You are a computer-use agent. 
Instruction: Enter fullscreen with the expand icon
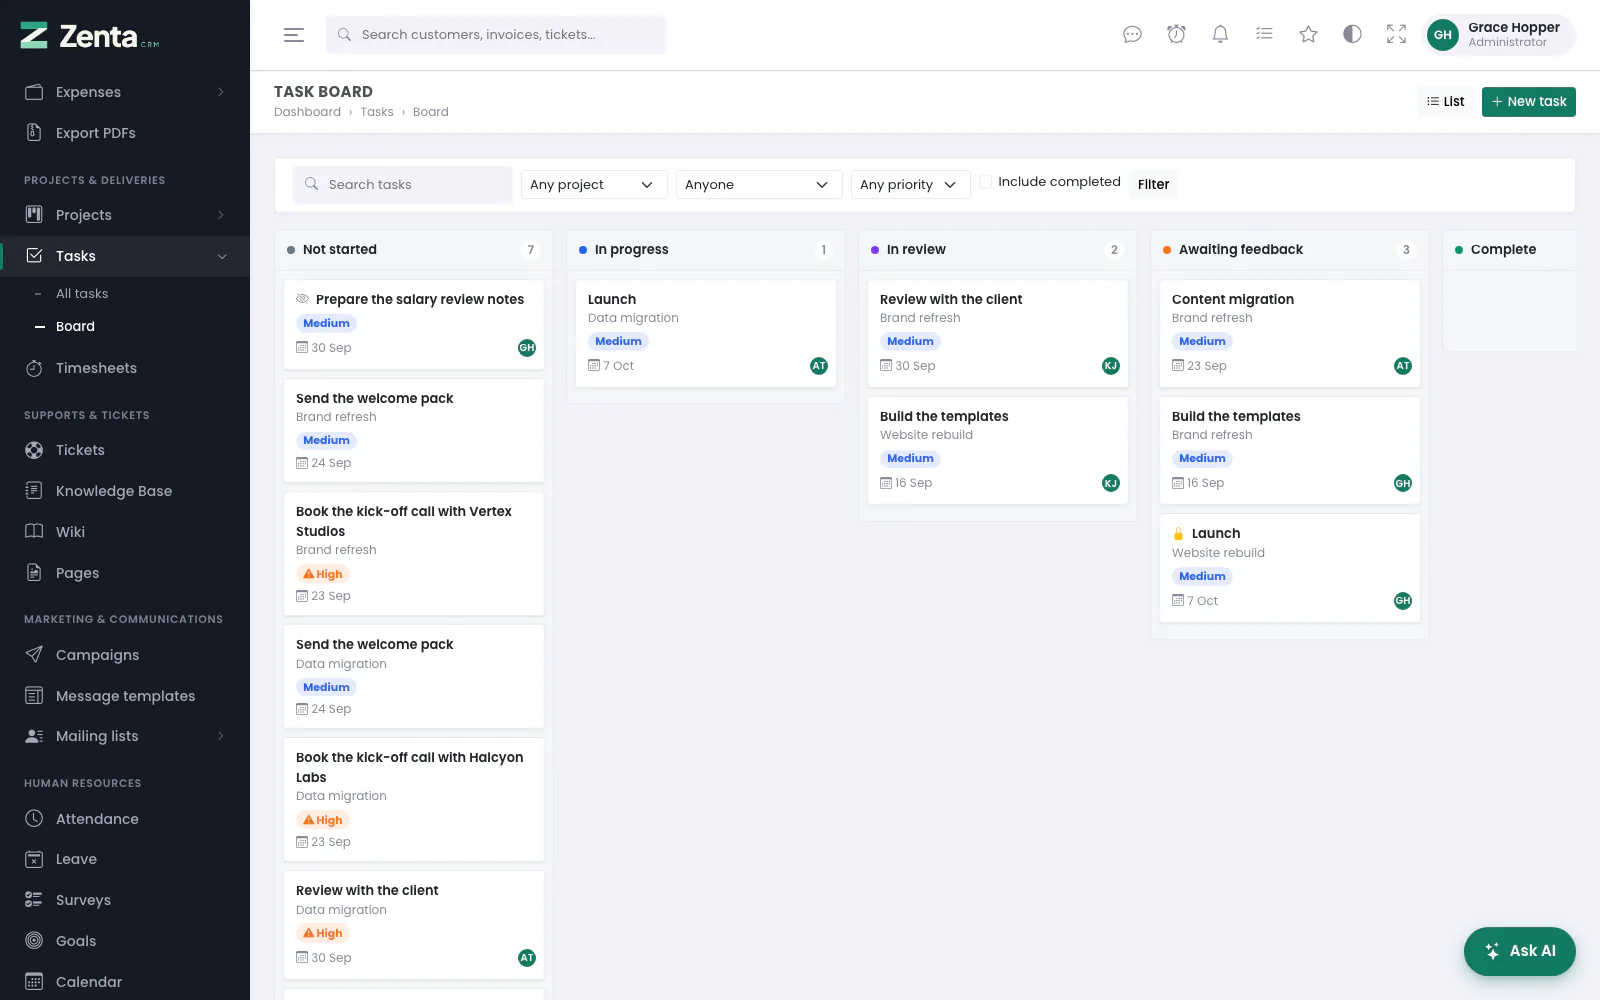(x=1396, y=35)
